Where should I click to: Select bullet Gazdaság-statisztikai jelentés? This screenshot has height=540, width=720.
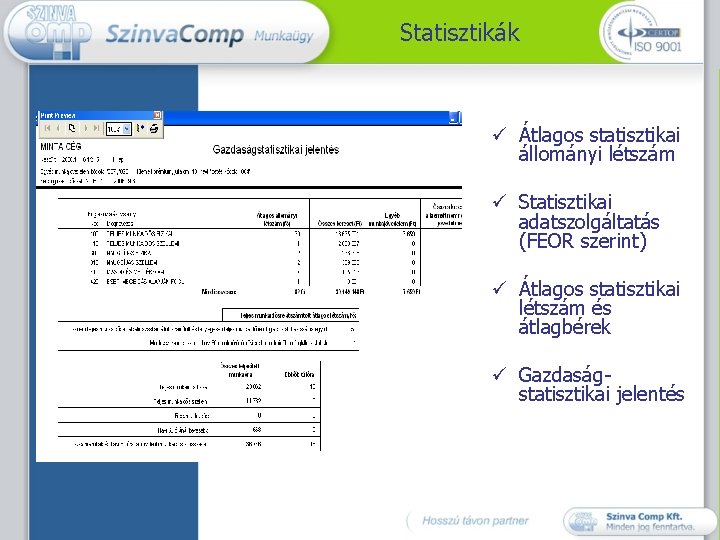[x=601, y=385]
